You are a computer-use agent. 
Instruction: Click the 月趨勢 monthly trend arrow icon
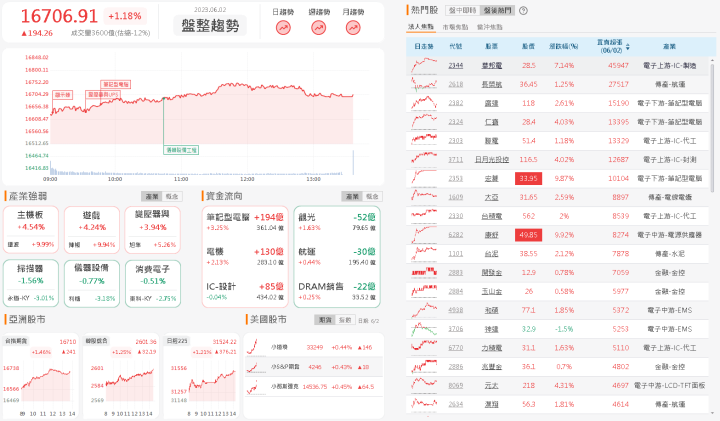click(x=353, y=28)
